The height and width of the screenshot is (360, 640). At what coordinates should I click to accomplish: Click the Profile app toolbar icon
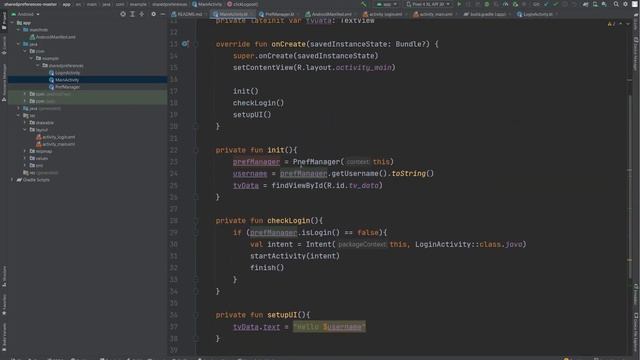pos(506,4)
